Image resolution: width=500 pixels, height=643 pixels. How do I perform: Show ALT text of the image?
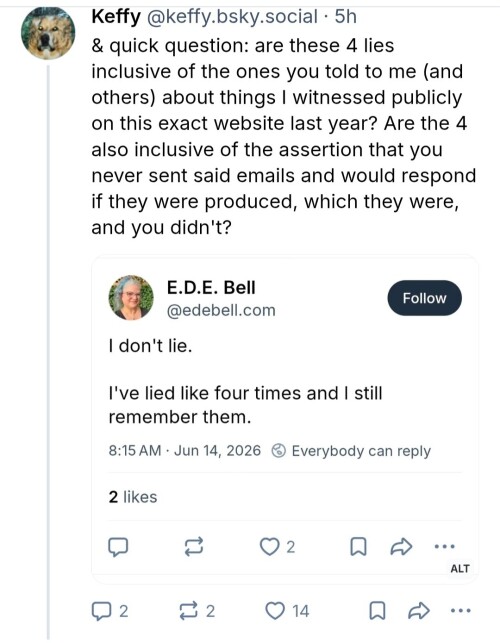(x=460, y=568)
